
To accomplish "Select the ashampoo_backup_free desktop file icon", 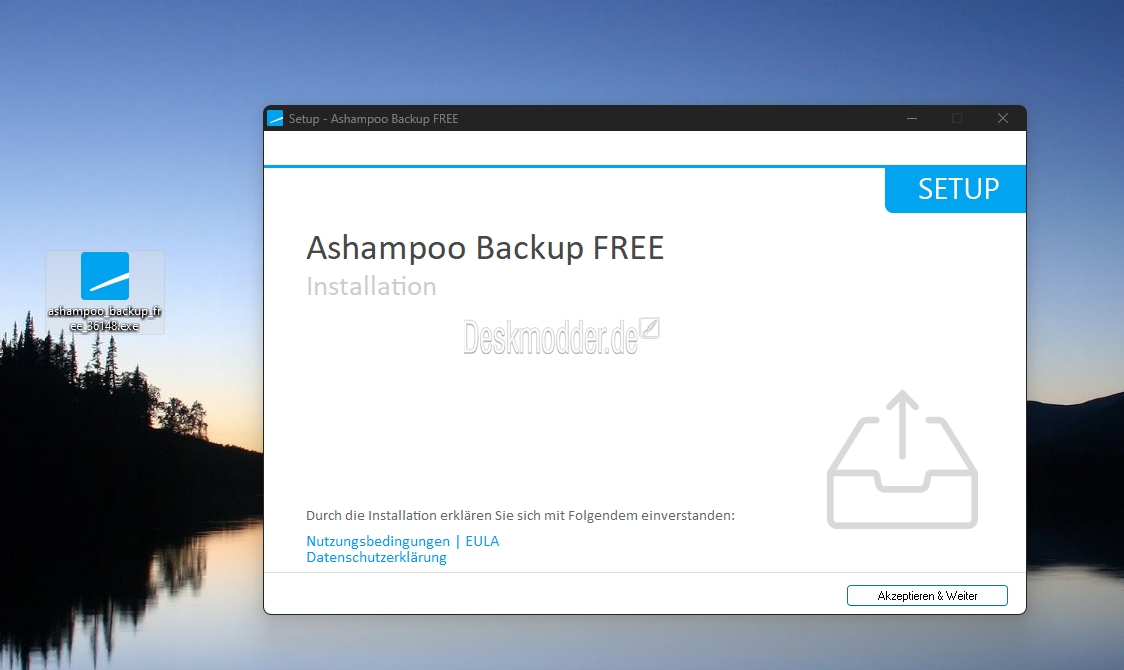I will coord(105,292).
